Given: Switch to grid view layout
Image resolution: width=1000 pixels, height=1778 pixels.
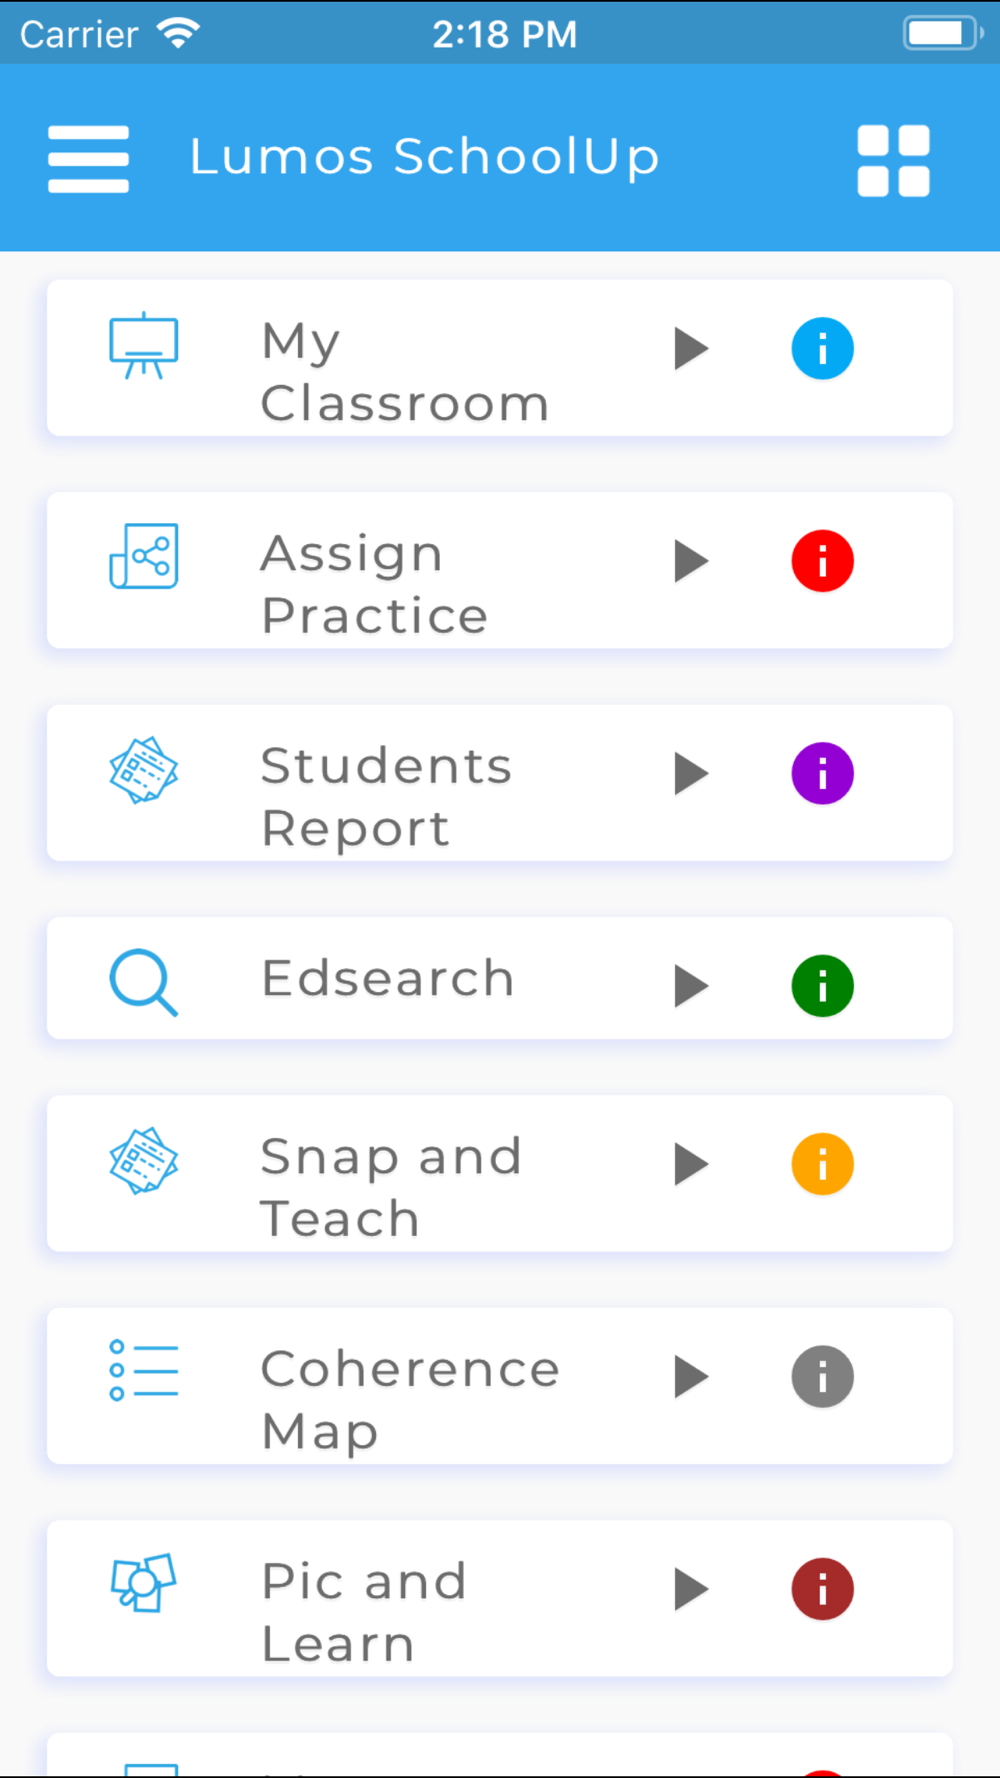Looking at the screenshot, I should pos(893,160).
